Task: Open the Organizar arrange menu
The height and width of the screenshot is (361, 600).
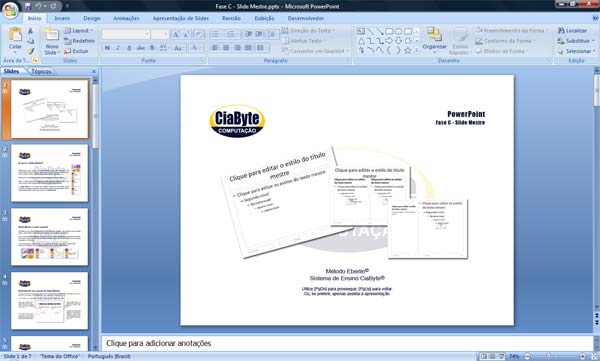Action: tap(434, 41)
